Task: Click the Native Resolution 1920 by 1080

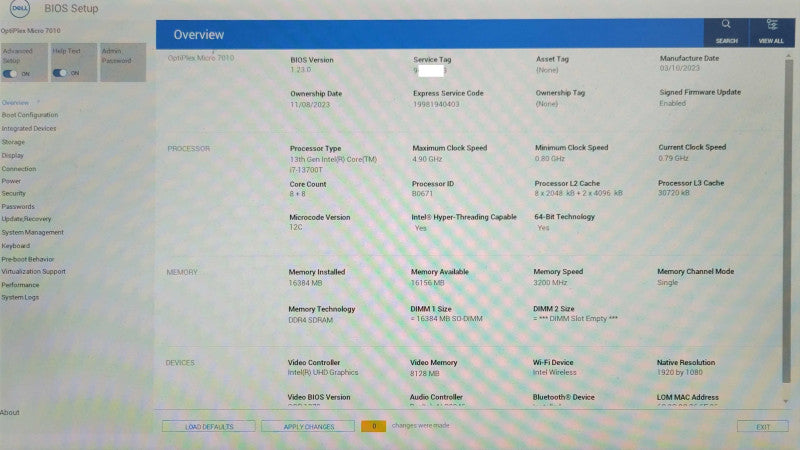Action: 680,372
